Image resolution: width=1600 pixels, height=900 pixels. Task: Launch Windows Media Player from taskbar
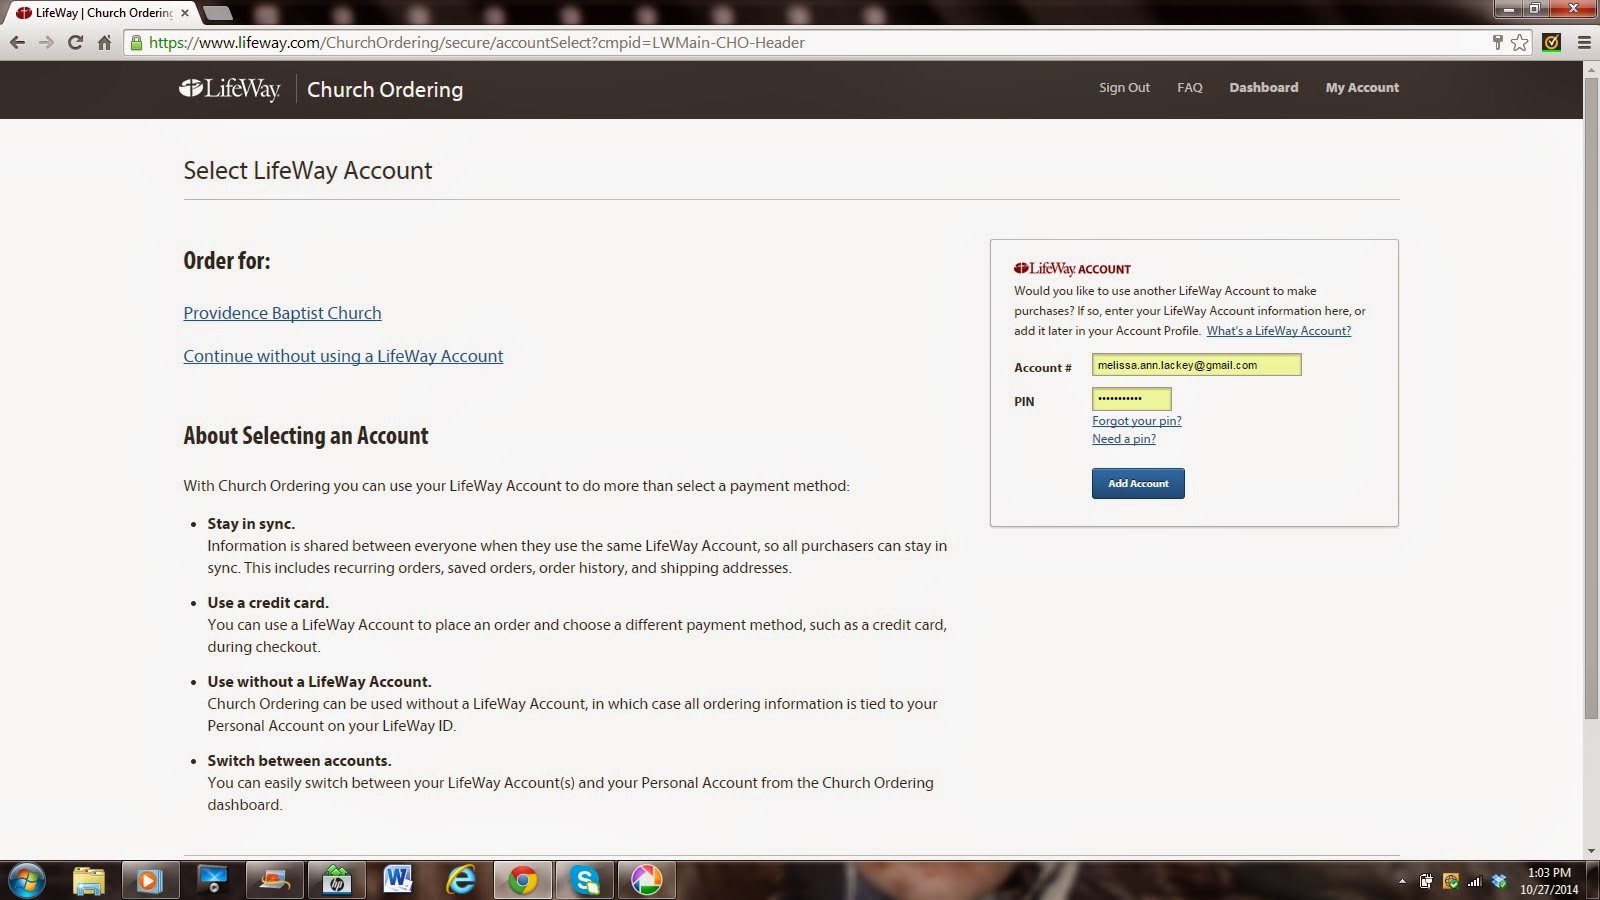click(x=150, y=881)
